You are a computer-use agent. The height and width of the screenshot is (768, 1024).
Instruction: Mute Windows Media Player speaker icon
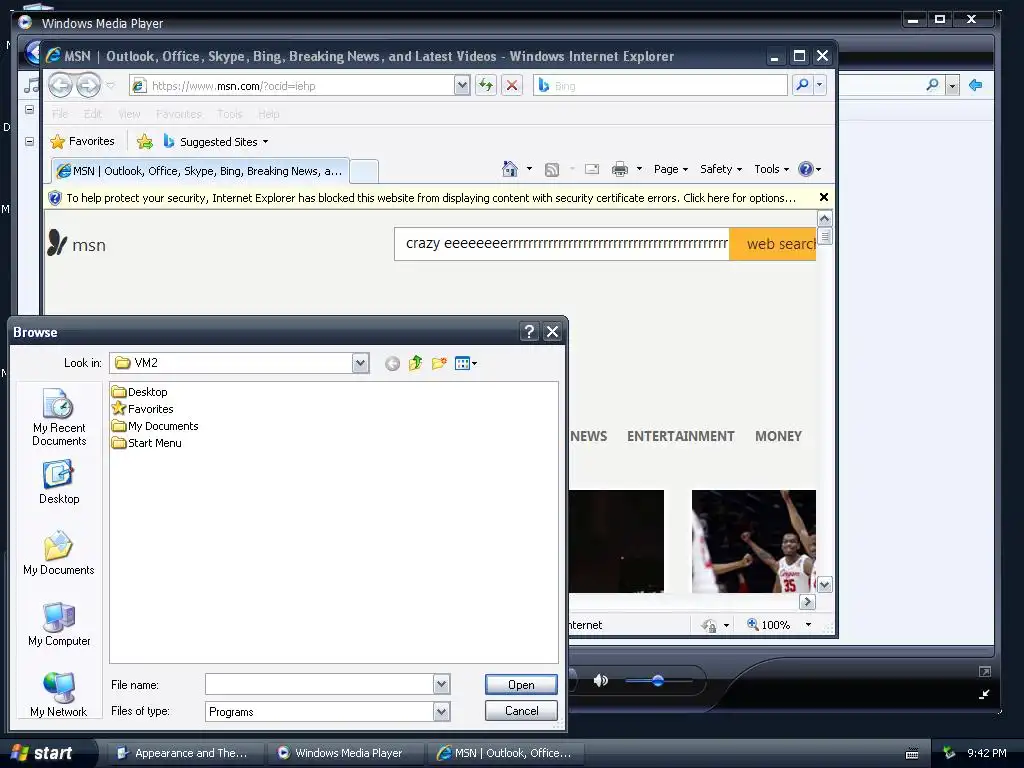point(600,681)
